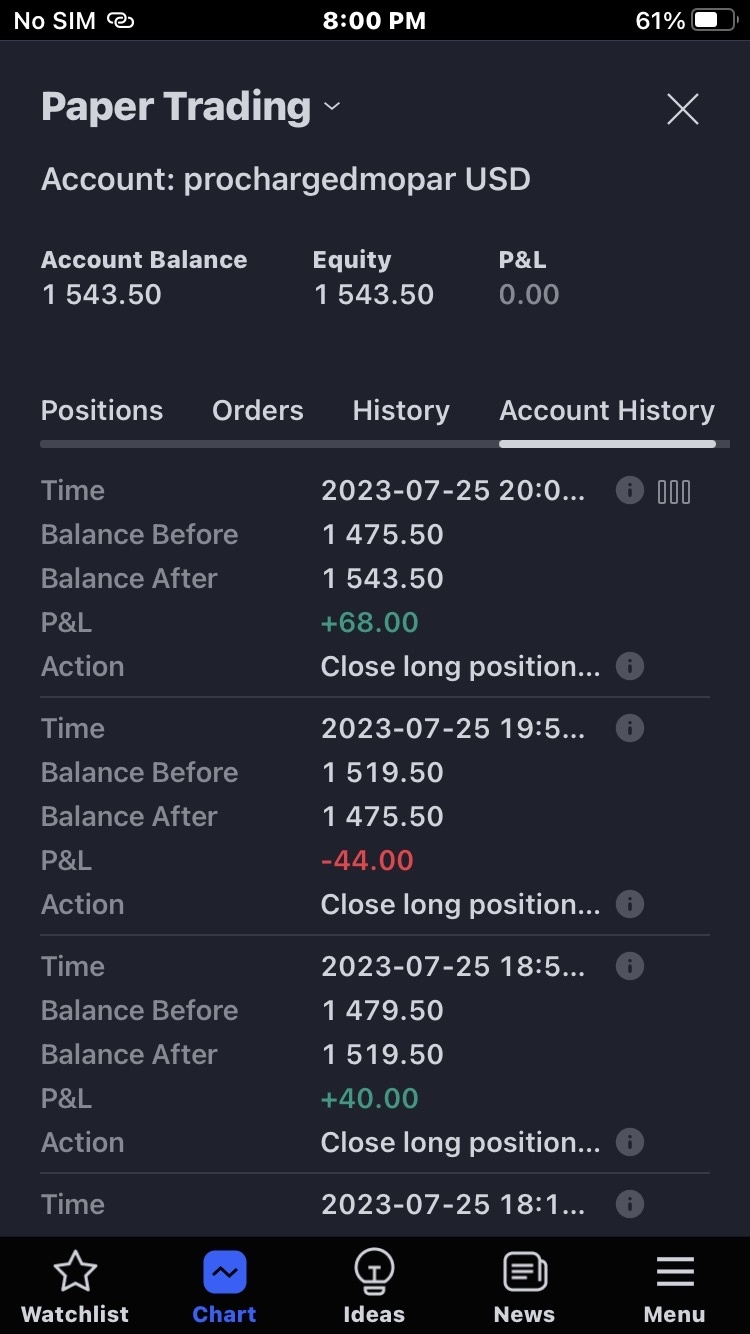Screen dimensions: 750x1334
Task: Click info icon on -44.00 Action row
Action: [629, 904]
